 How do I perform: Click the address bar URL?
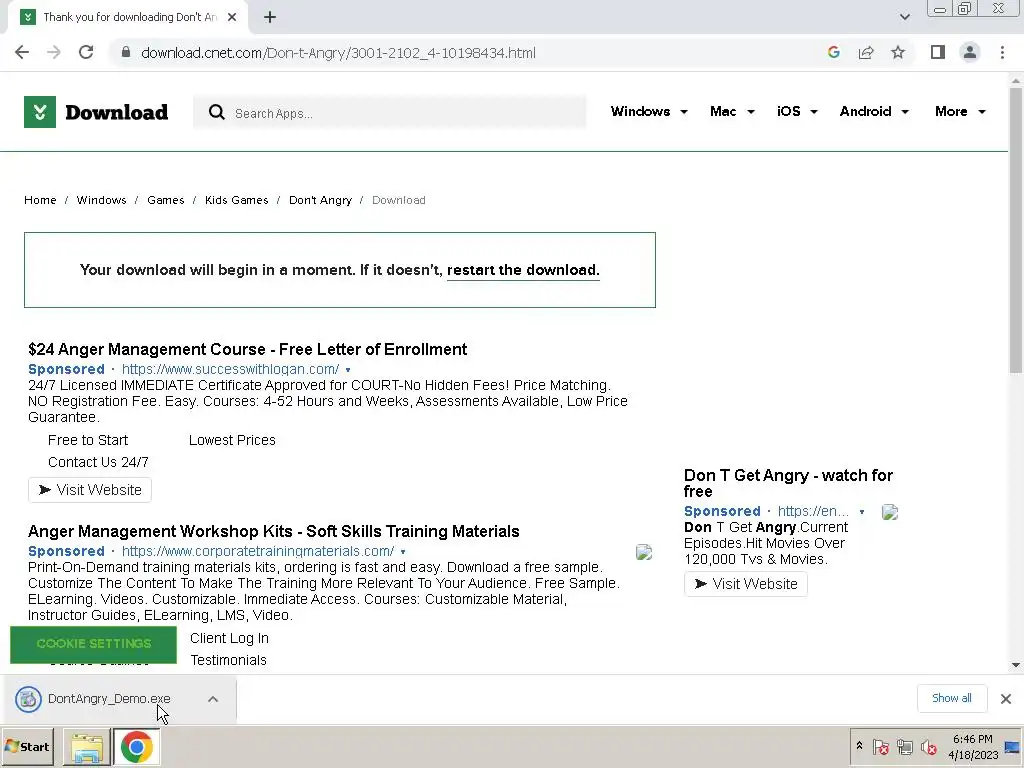[x=338, y=53]
